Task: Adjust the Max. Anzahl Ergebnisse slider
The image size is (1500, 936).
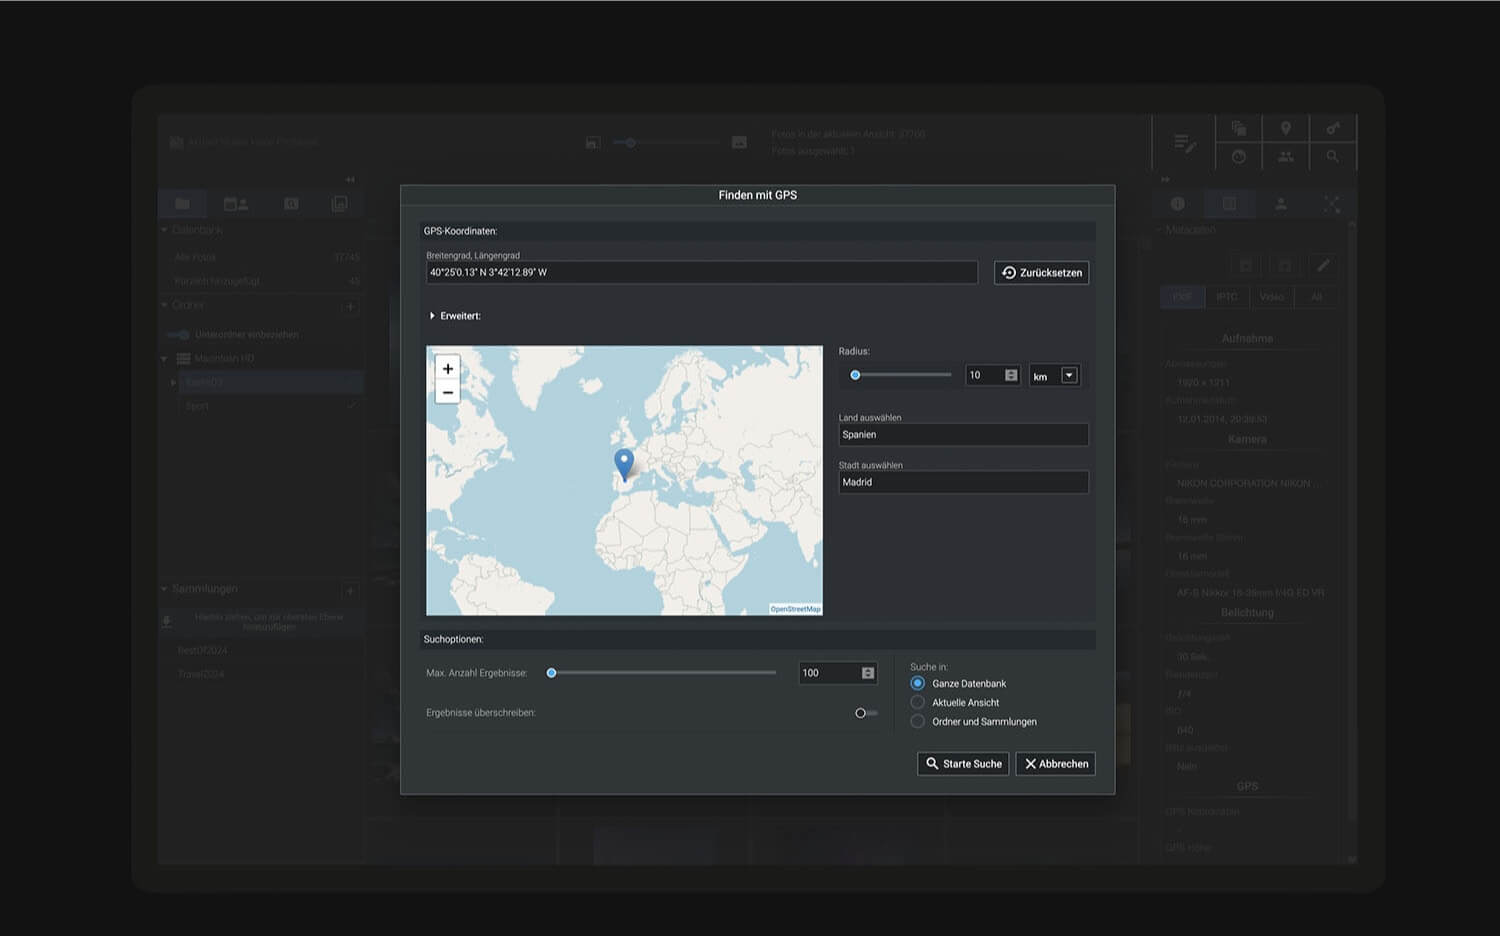Action: tap(663, 673)
